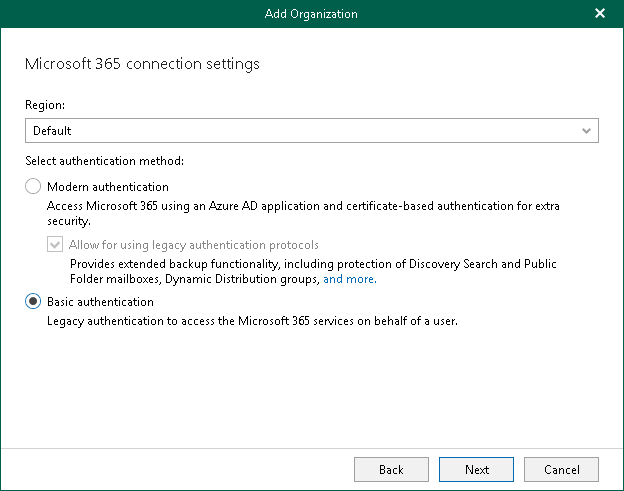624x491 pixels.
Task: Proceed with the Next button
Action: (476, 470)
